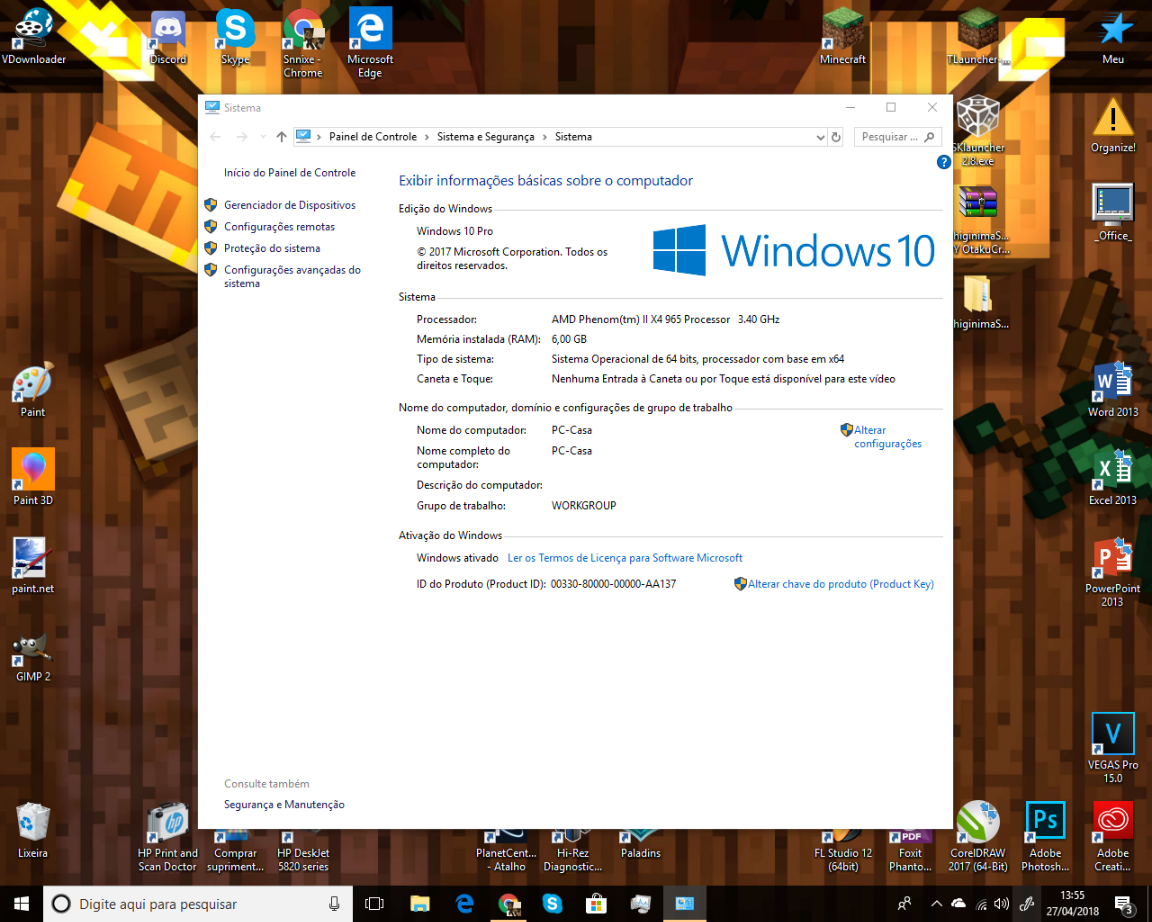Refresh the System control panel page
1152x922 pixels.
[x=836, y=137]
